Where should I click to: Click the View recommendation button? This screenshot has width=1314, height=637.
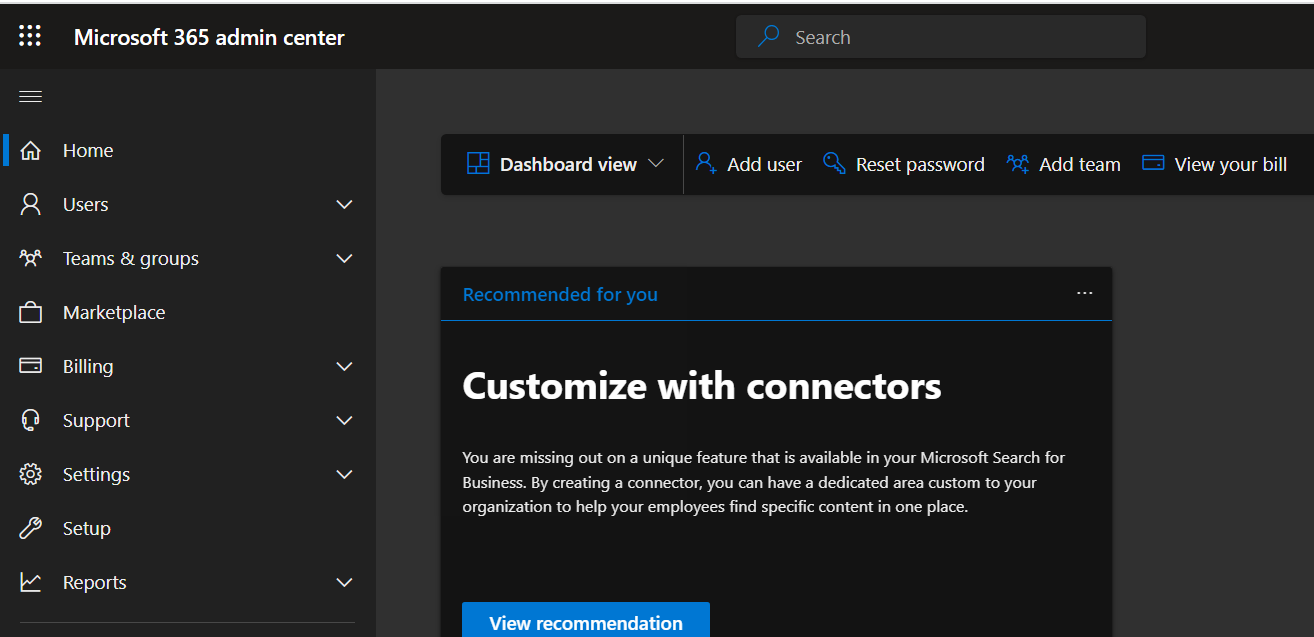586,620
